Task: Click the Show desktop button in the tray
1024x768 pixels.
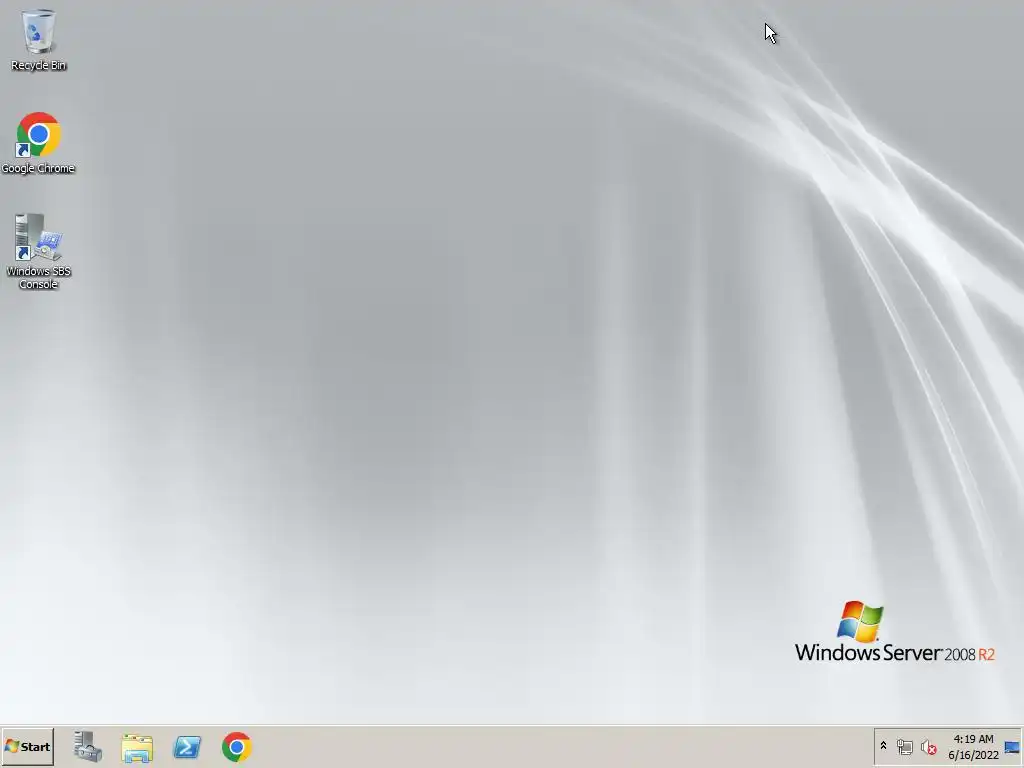Action: [x=1012, y=746]
